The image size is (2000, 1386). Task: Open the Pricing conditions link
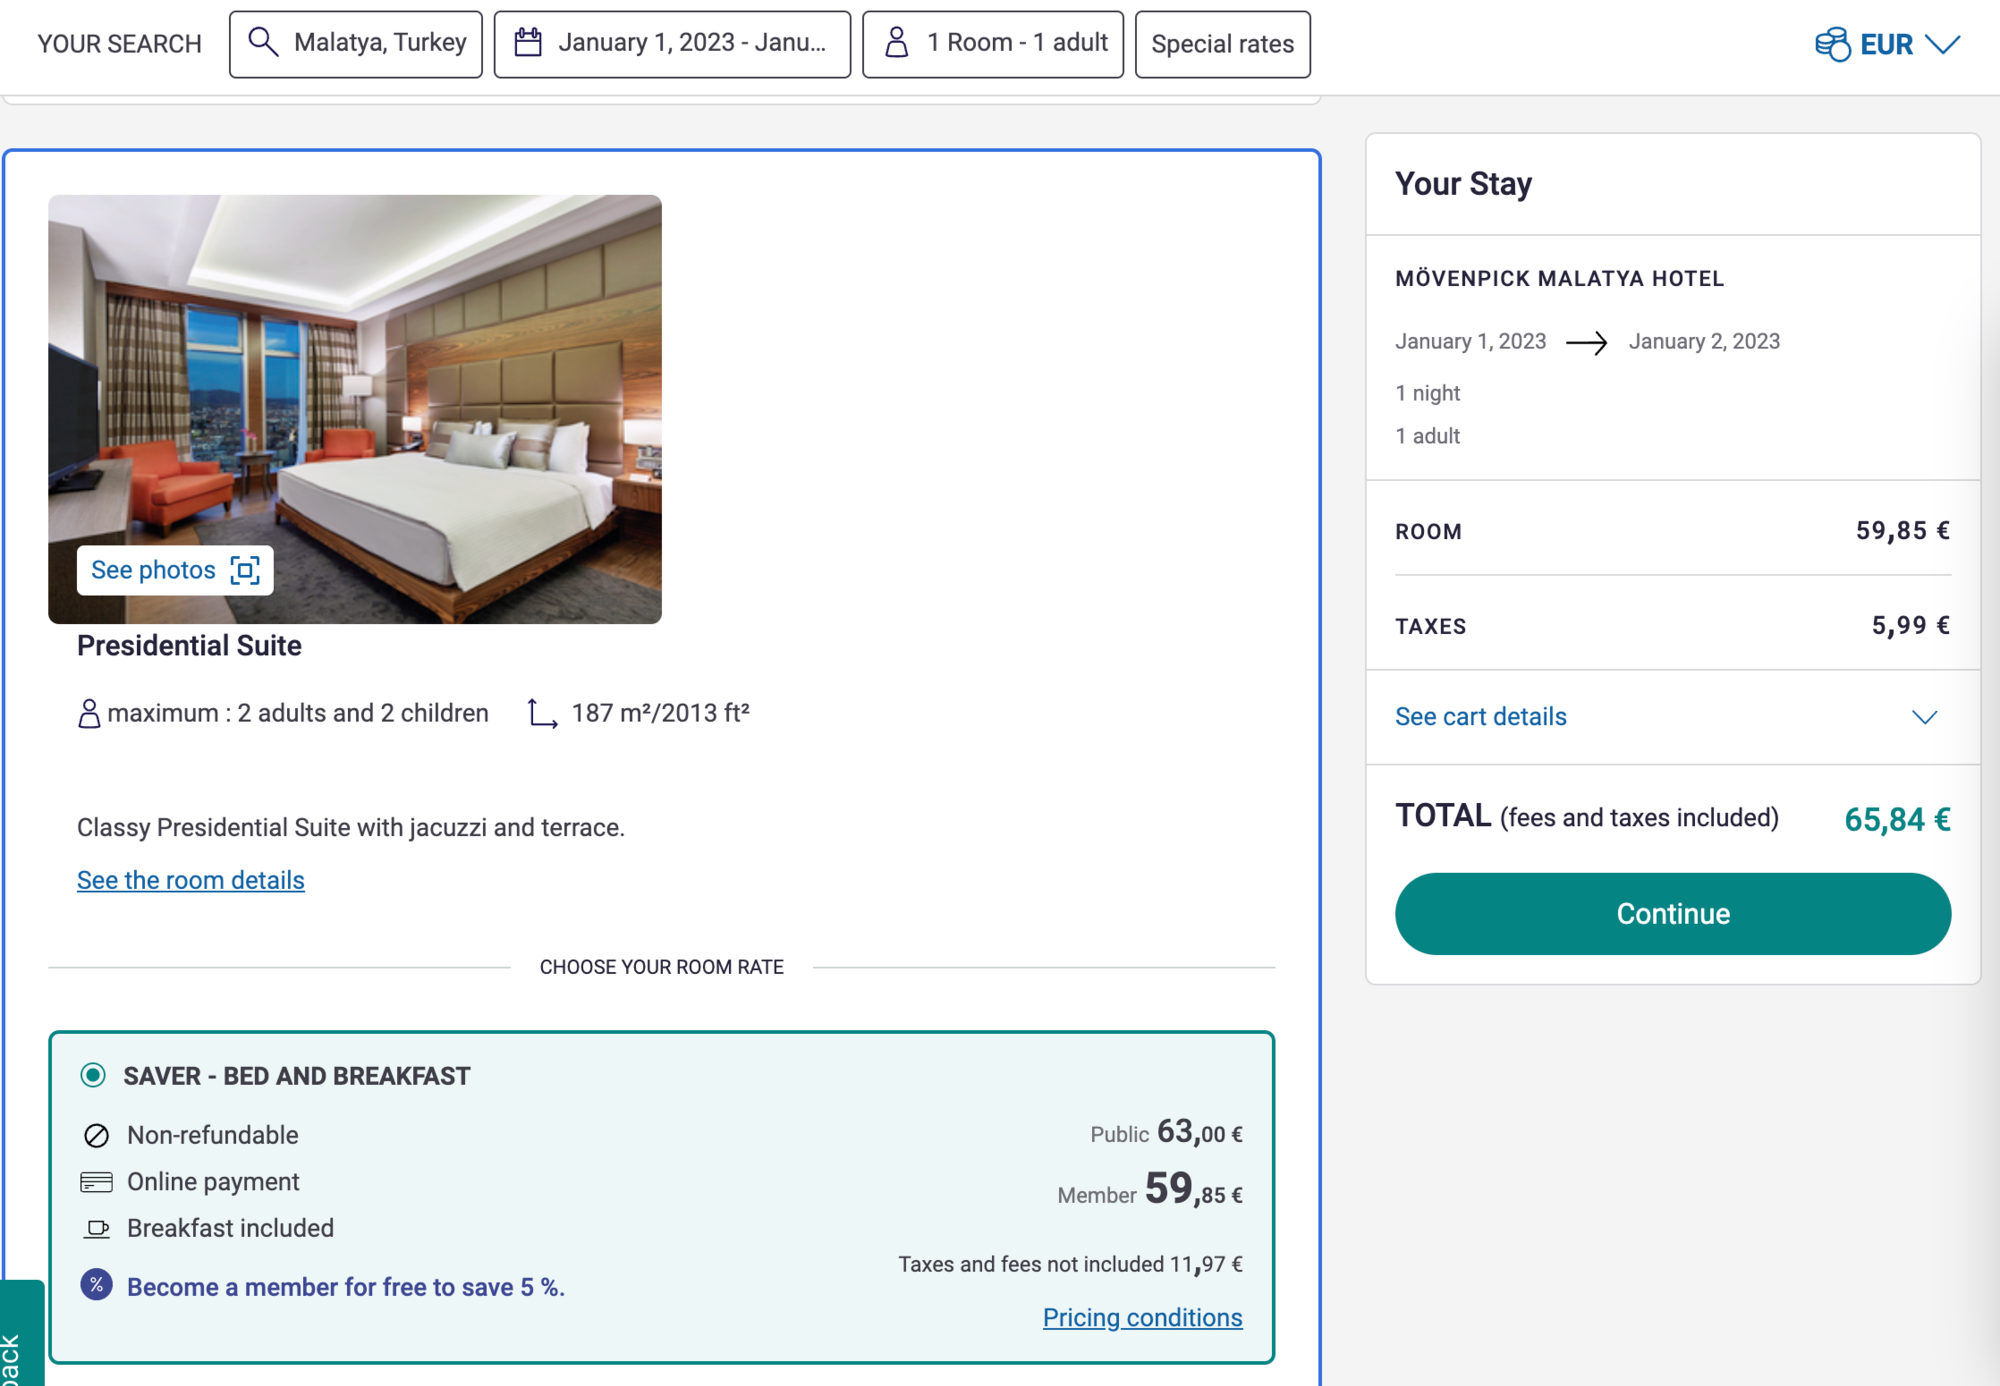pos(1142,1317)
